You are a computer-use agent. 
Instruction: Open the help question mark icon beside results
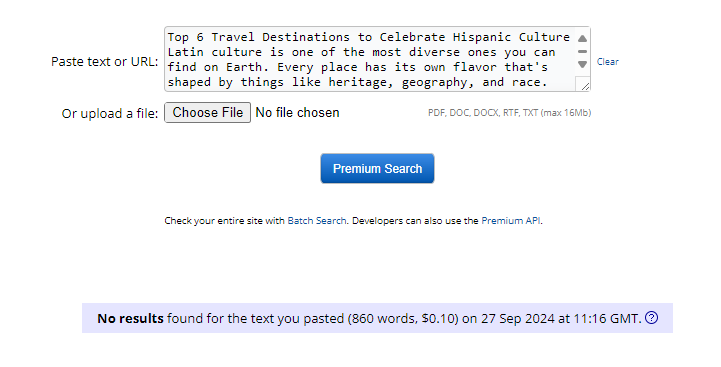651,317
